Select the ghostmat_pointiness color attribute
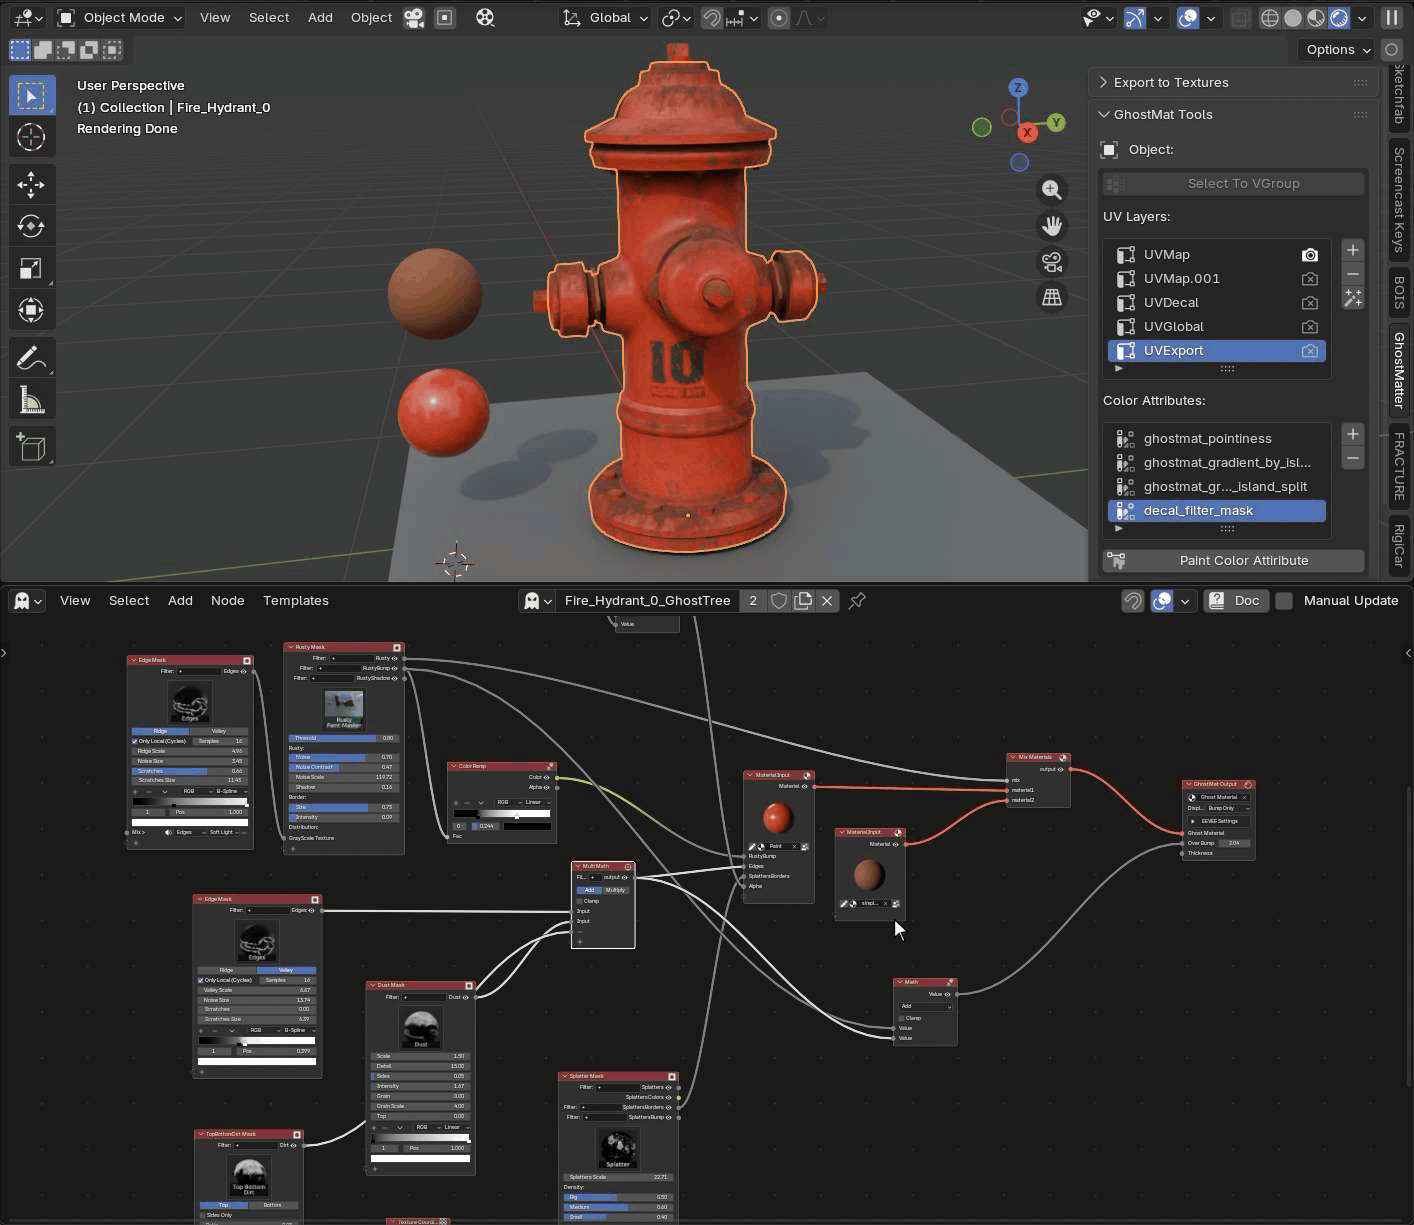This screenshot has width=1414, height=1225. coord(1207,439)
